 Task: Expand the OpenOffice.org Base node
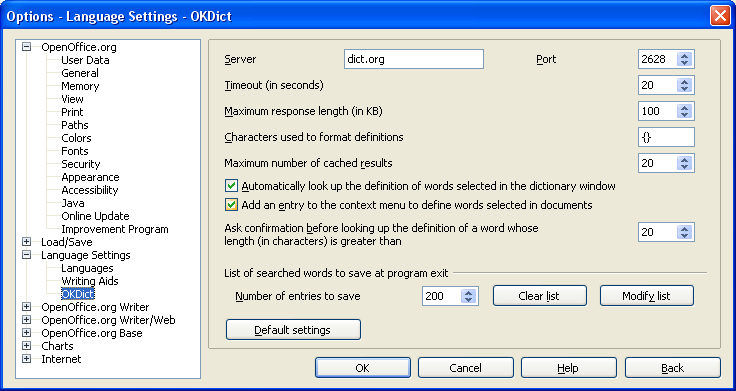click(26, 333)
